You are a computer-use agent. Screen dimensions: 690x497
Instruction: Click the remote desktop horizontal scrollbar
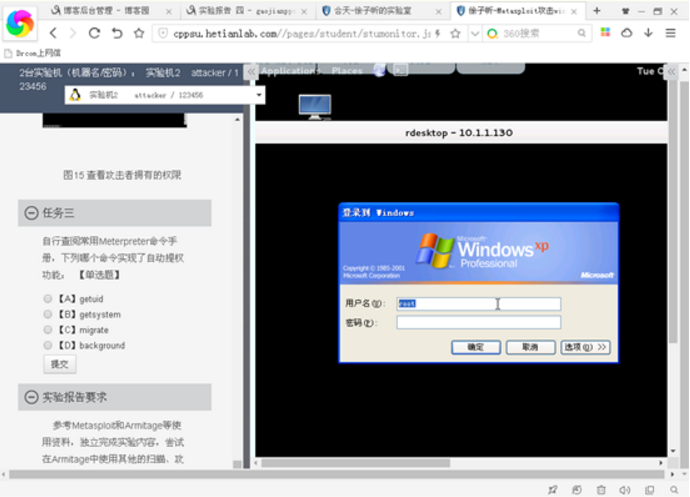pyautogui.click(x=356, y=463)
